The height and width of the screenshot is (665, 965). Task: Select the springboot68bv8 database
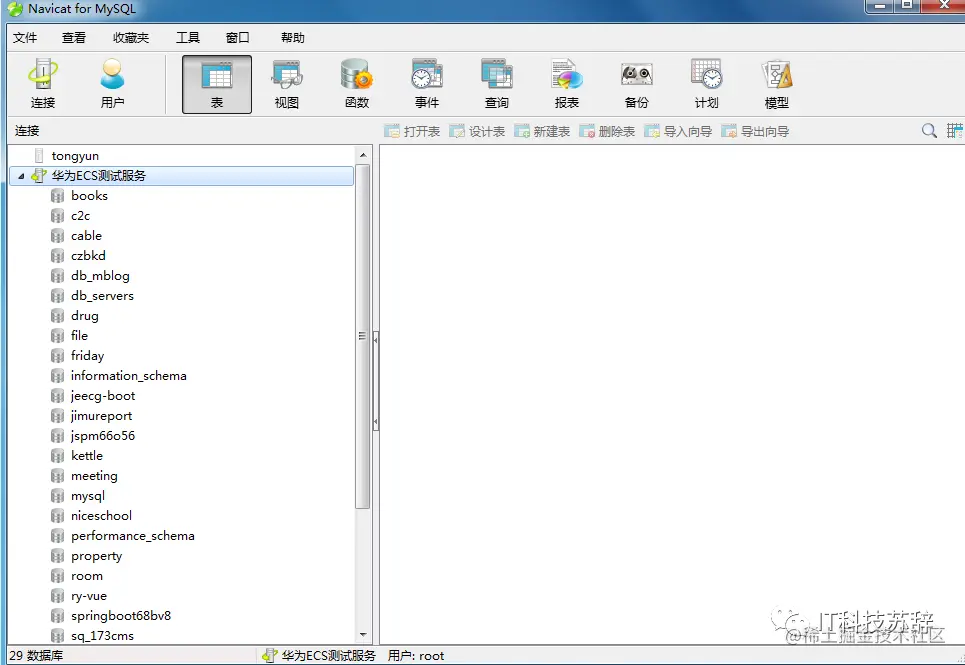click(x=121, y=616)
